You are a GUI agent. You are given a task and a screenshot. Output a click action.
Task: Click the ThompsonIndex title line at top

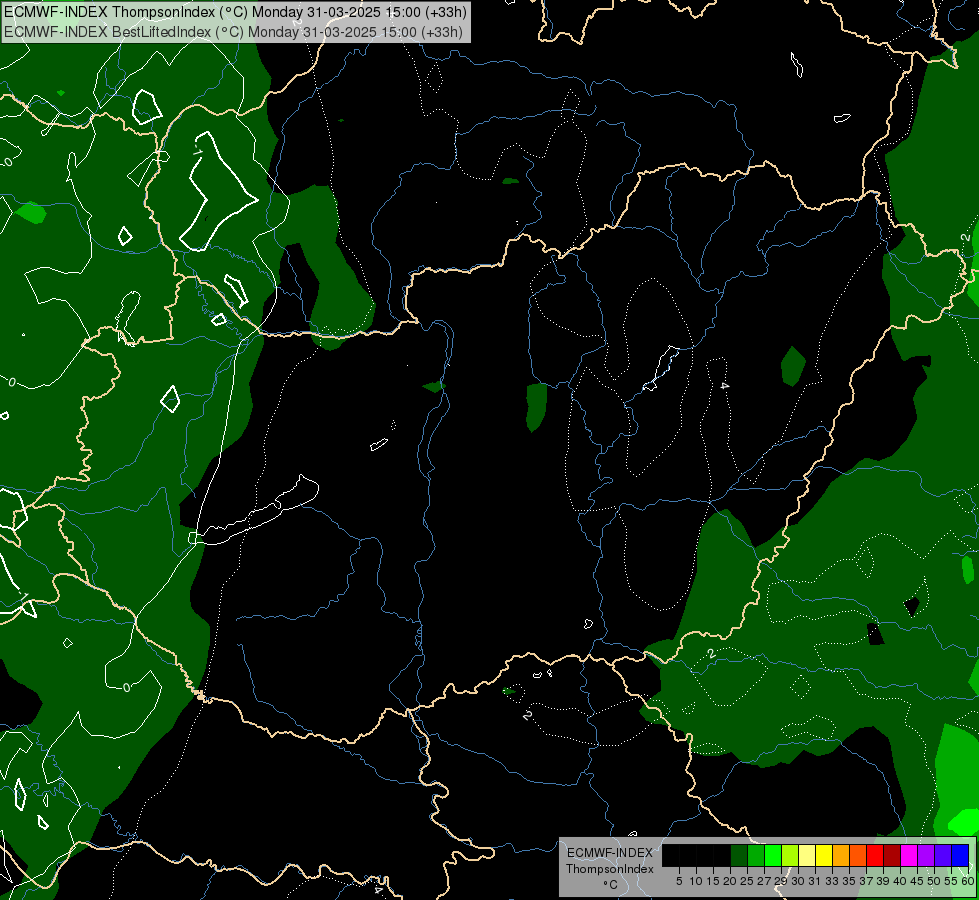point(234,11)
